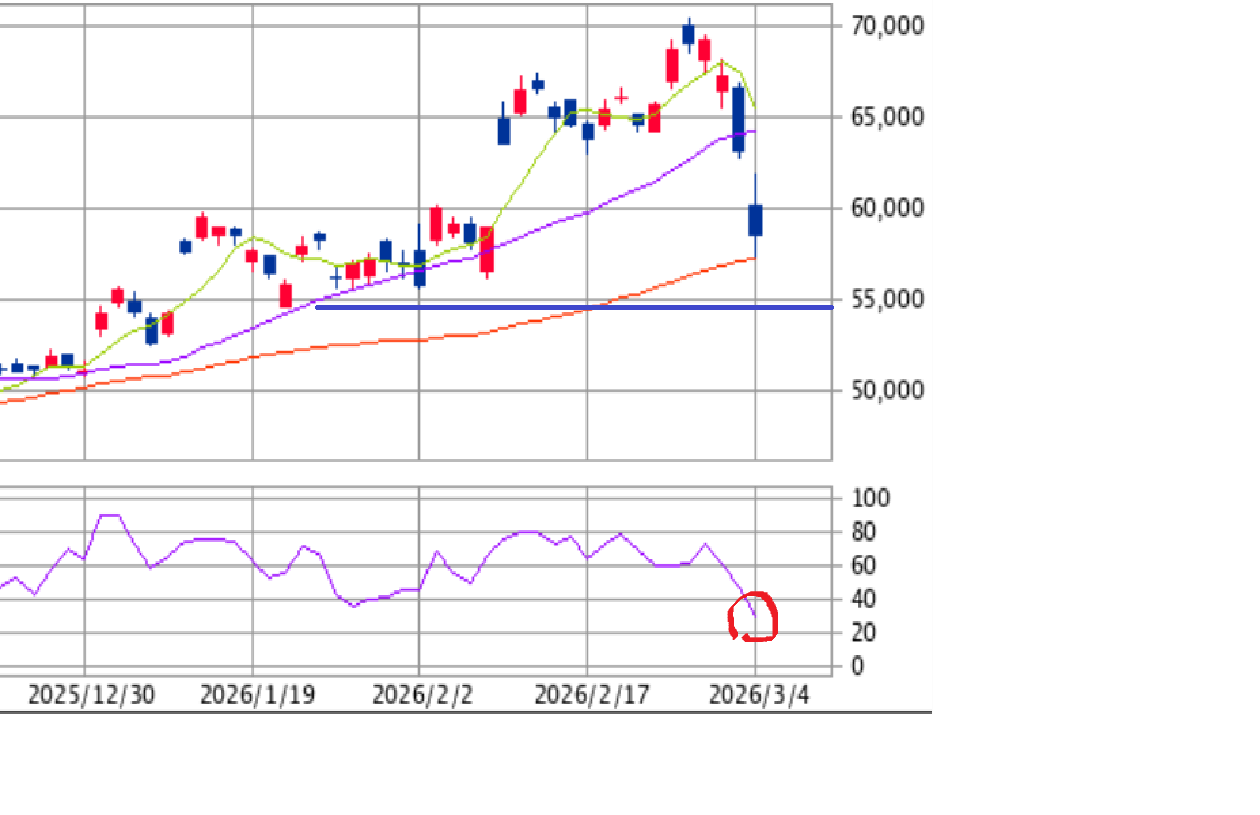Image resolution: width=1260 pixels, height=815 pixels.
Task: Select the 2025/12/30 date label
Action: click(91, 695)
